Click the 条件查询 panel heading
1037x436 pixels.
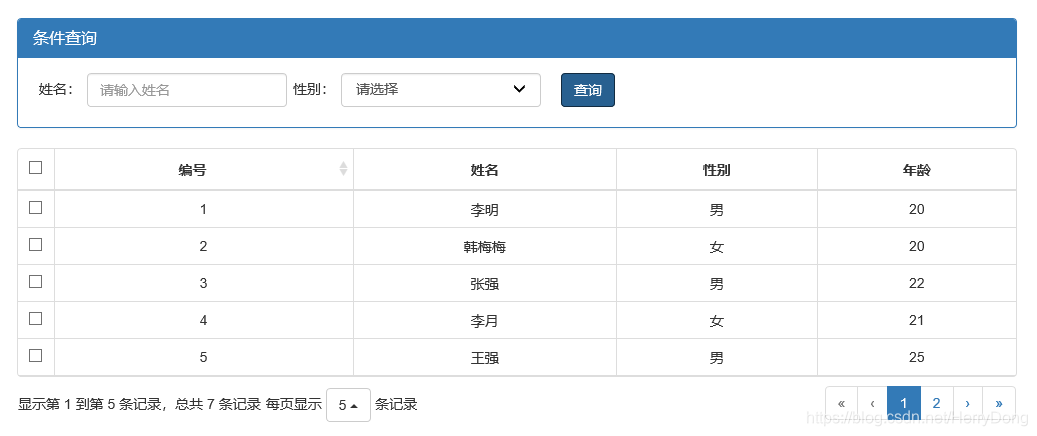[x=517, y=38]
